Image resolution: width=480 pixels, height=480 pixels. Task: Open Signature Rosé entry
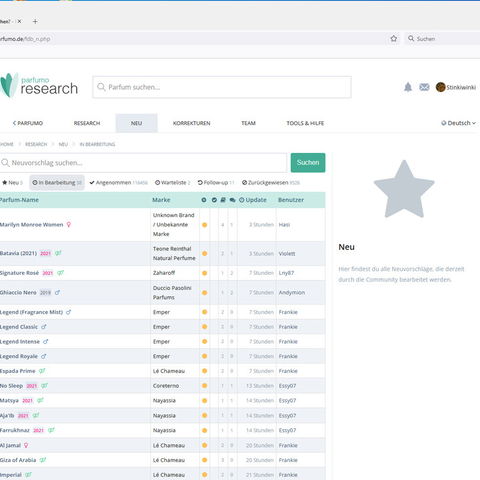point(19,273)
